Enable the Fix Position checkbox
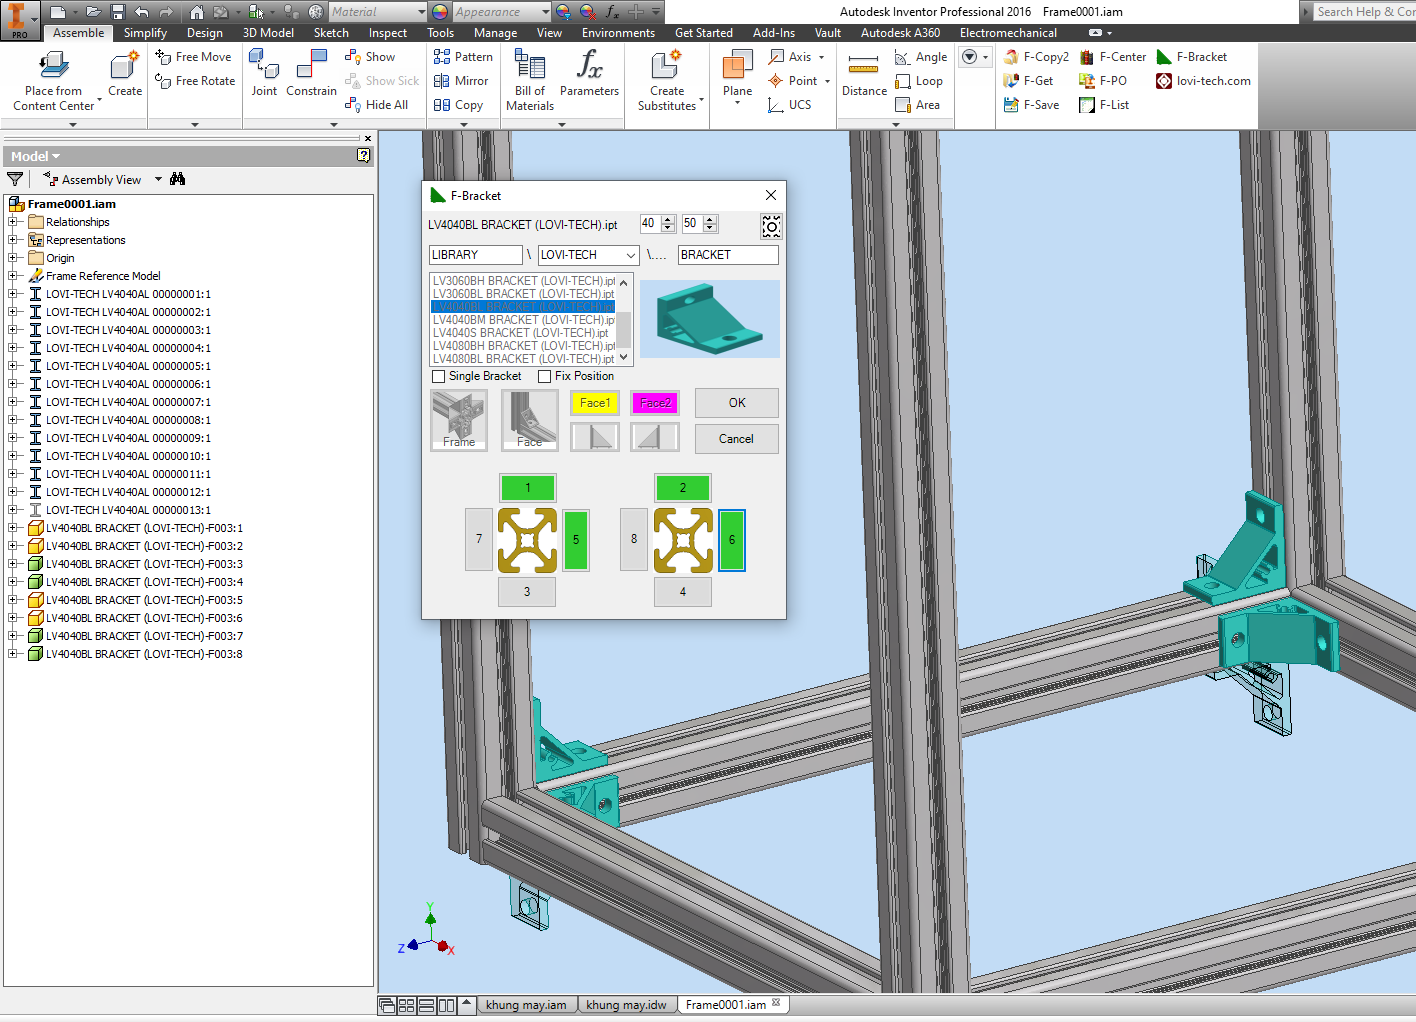1416x1022 pixels. pos(544,377)
